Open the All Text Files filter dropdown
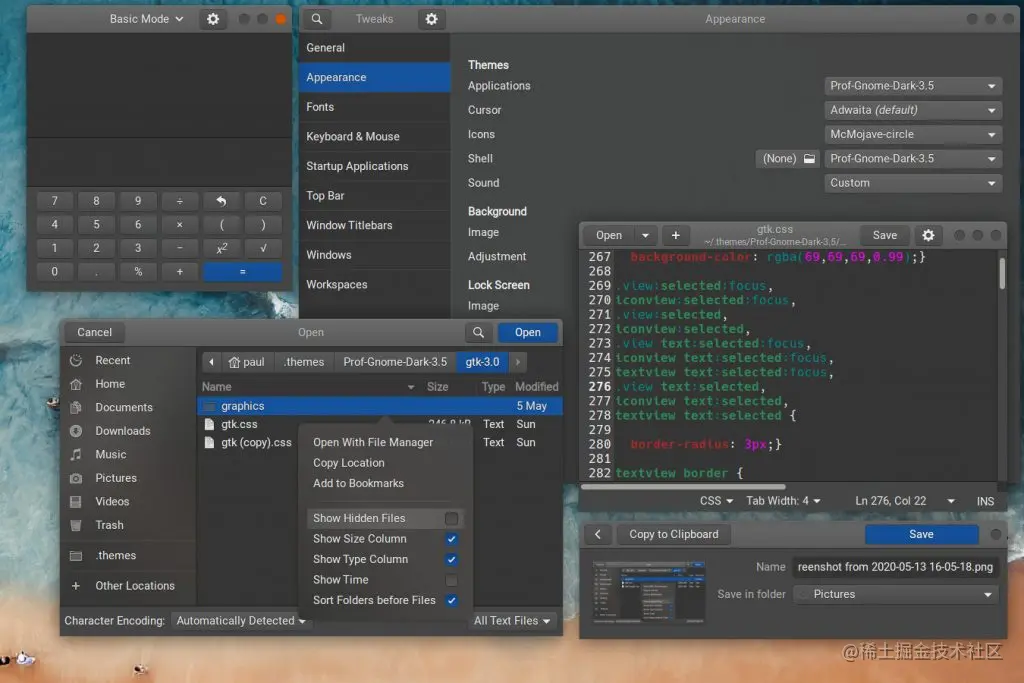 513,621
